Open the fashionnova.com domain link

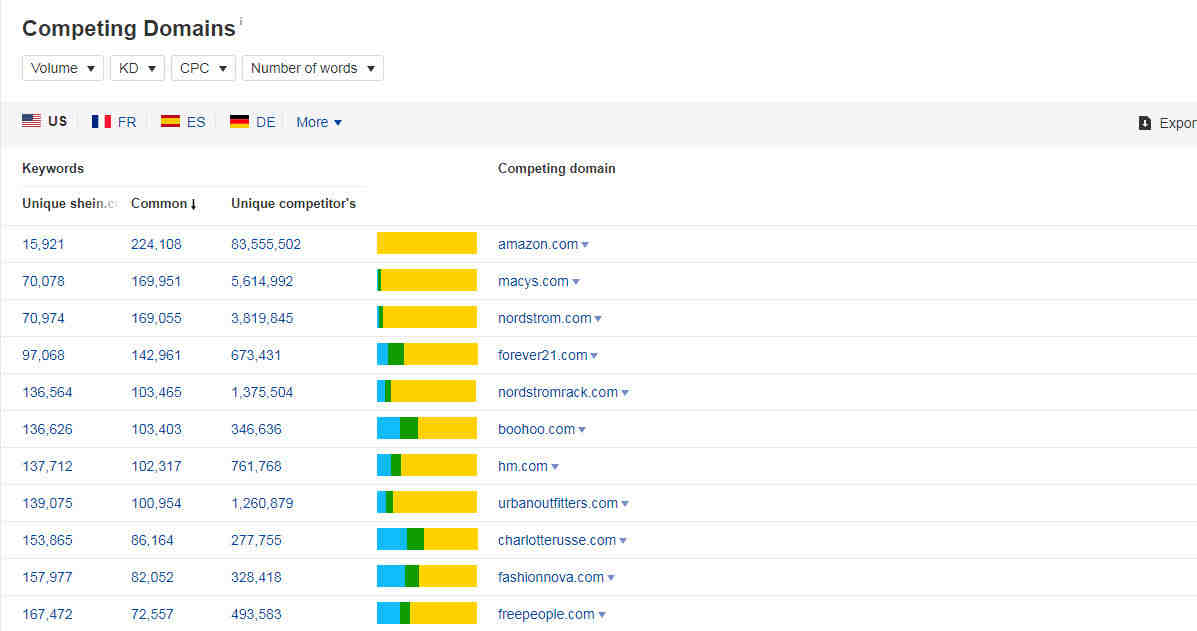coord(550,578)
